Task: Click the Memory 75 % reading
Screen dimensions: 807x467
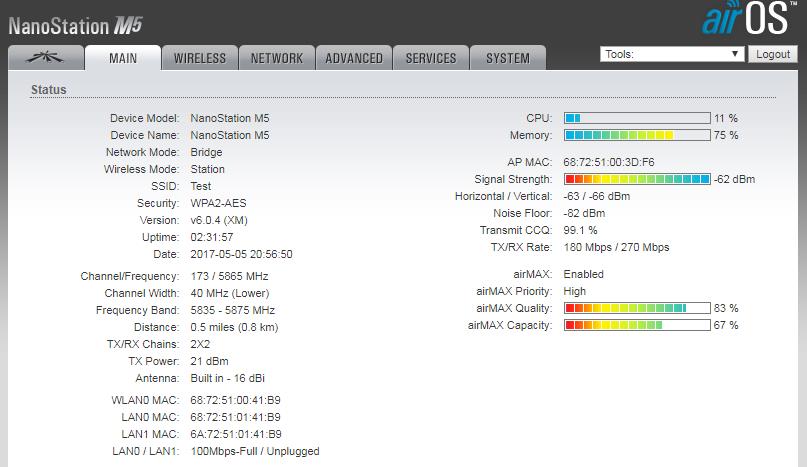Action: pos(726,135)
